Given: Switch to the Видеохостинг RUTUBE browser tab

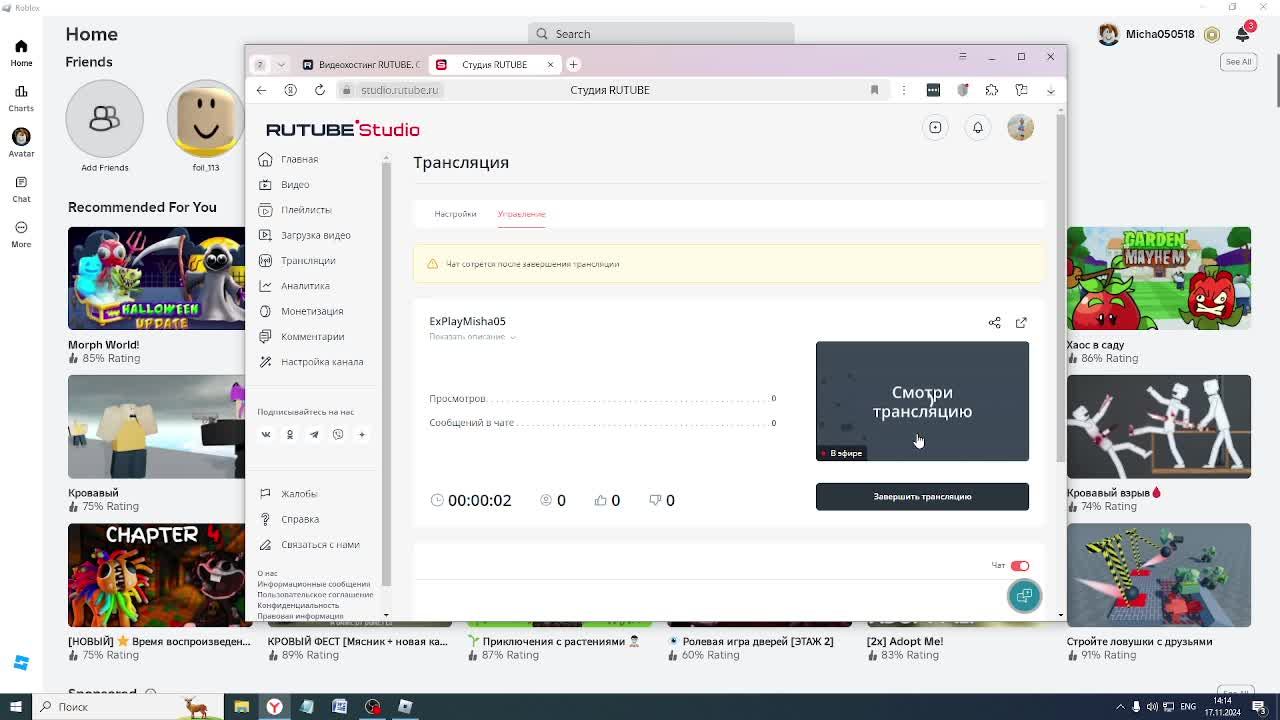Looking at the screenshot, I should (x=360, y=64).
